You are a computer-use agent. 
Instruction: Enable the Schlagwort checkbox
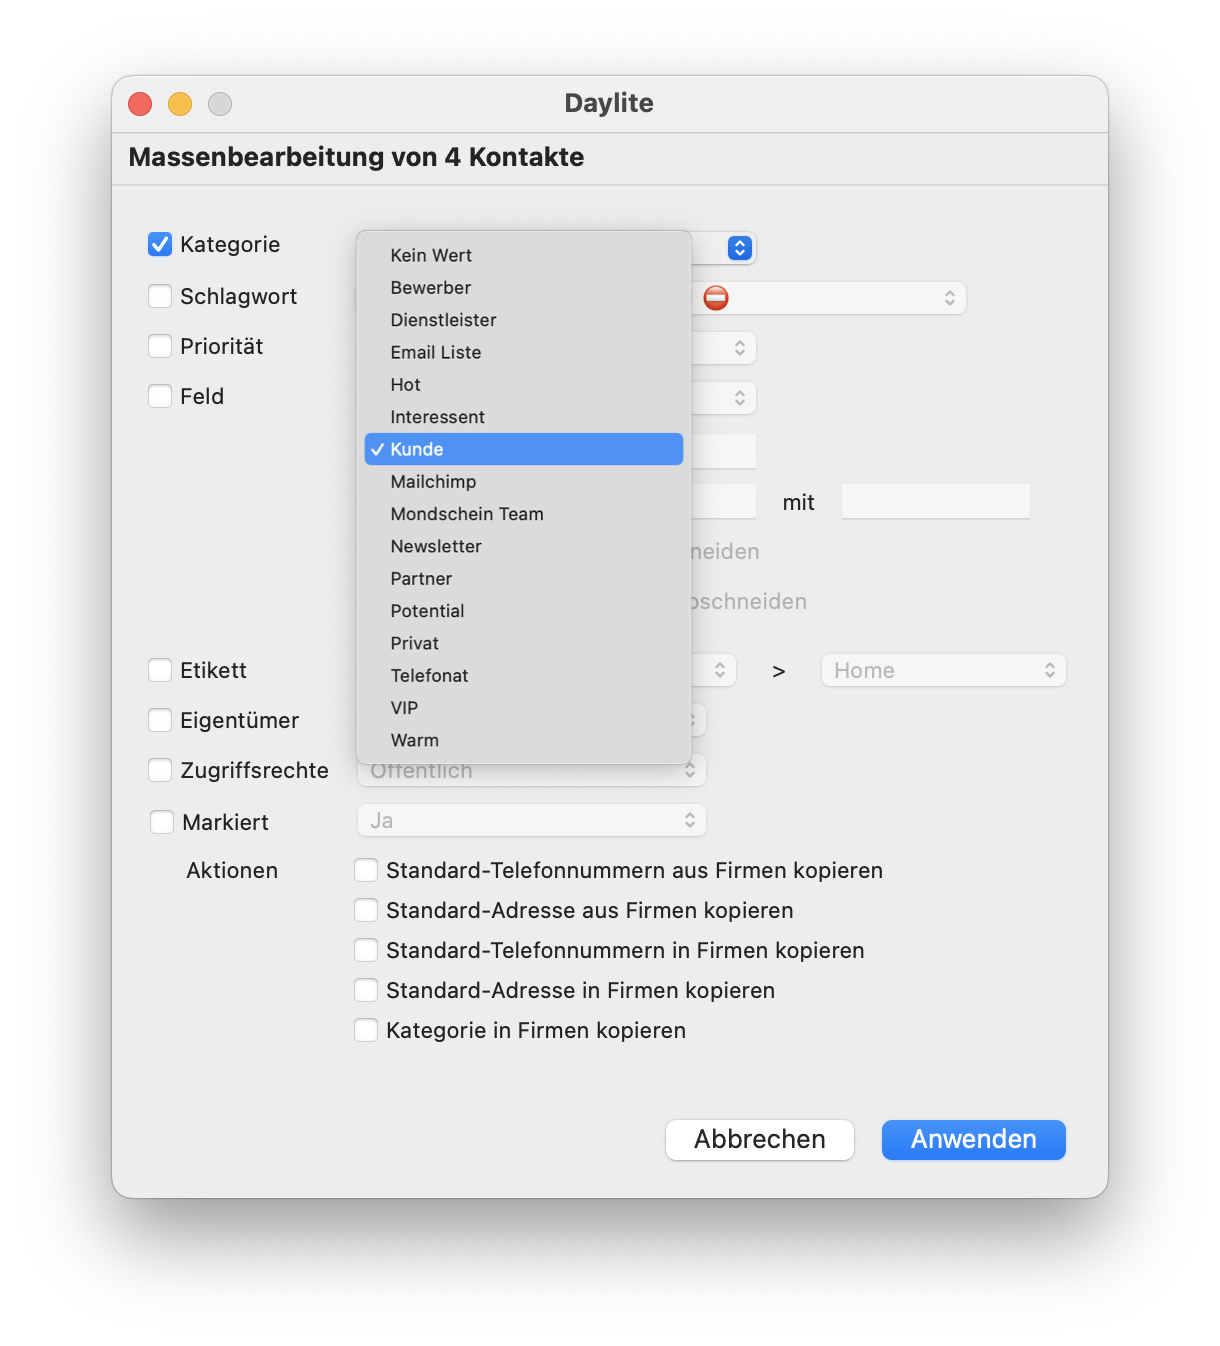point(160,296)
